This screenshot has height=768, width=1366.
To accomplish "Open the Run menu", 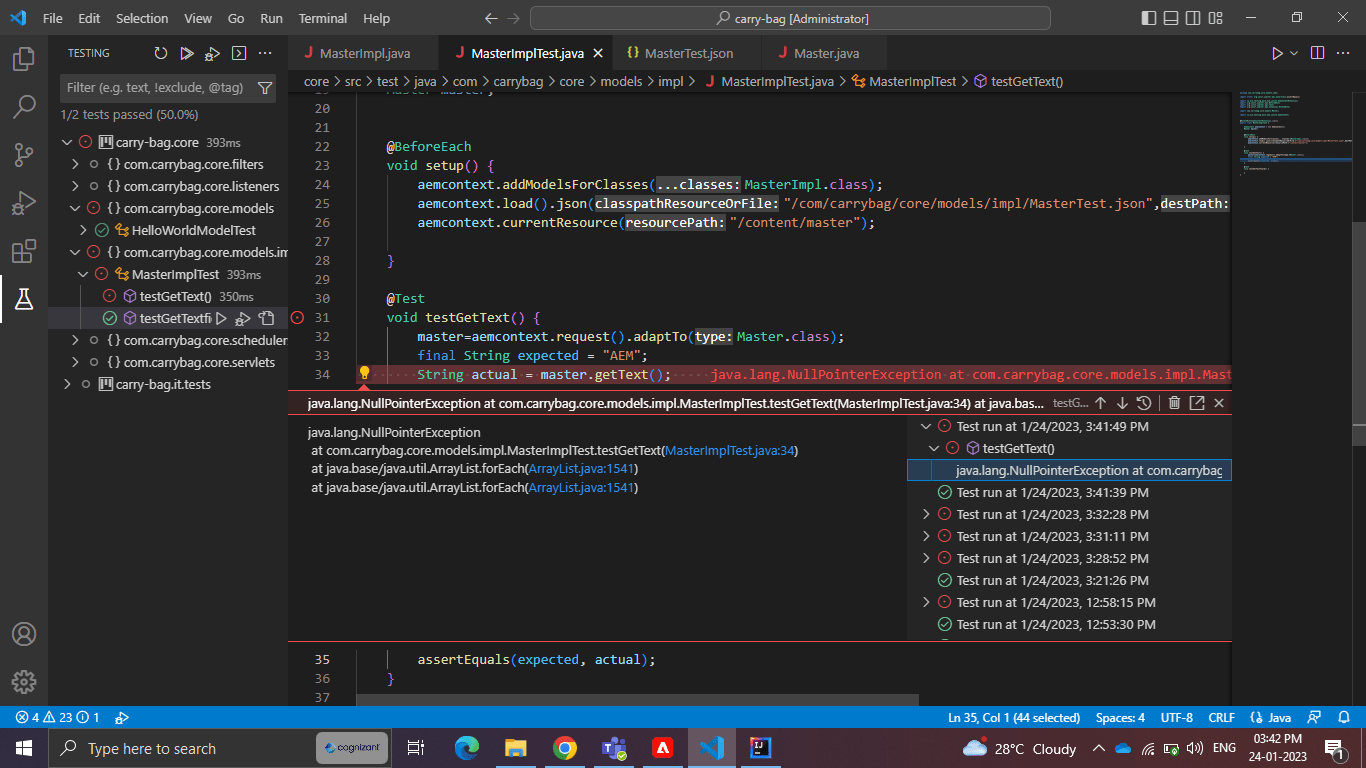I will pyautogui.click(x=270, y=18).
